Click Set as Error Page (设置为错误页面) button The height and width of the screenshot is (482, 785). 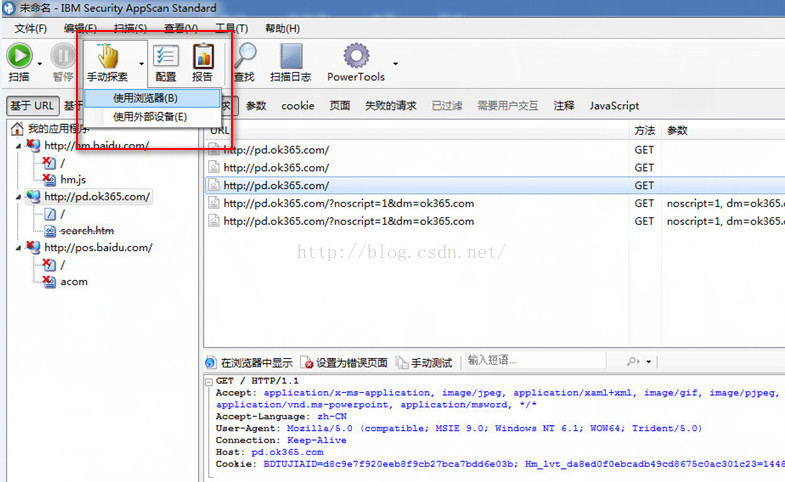coord(344,362)
